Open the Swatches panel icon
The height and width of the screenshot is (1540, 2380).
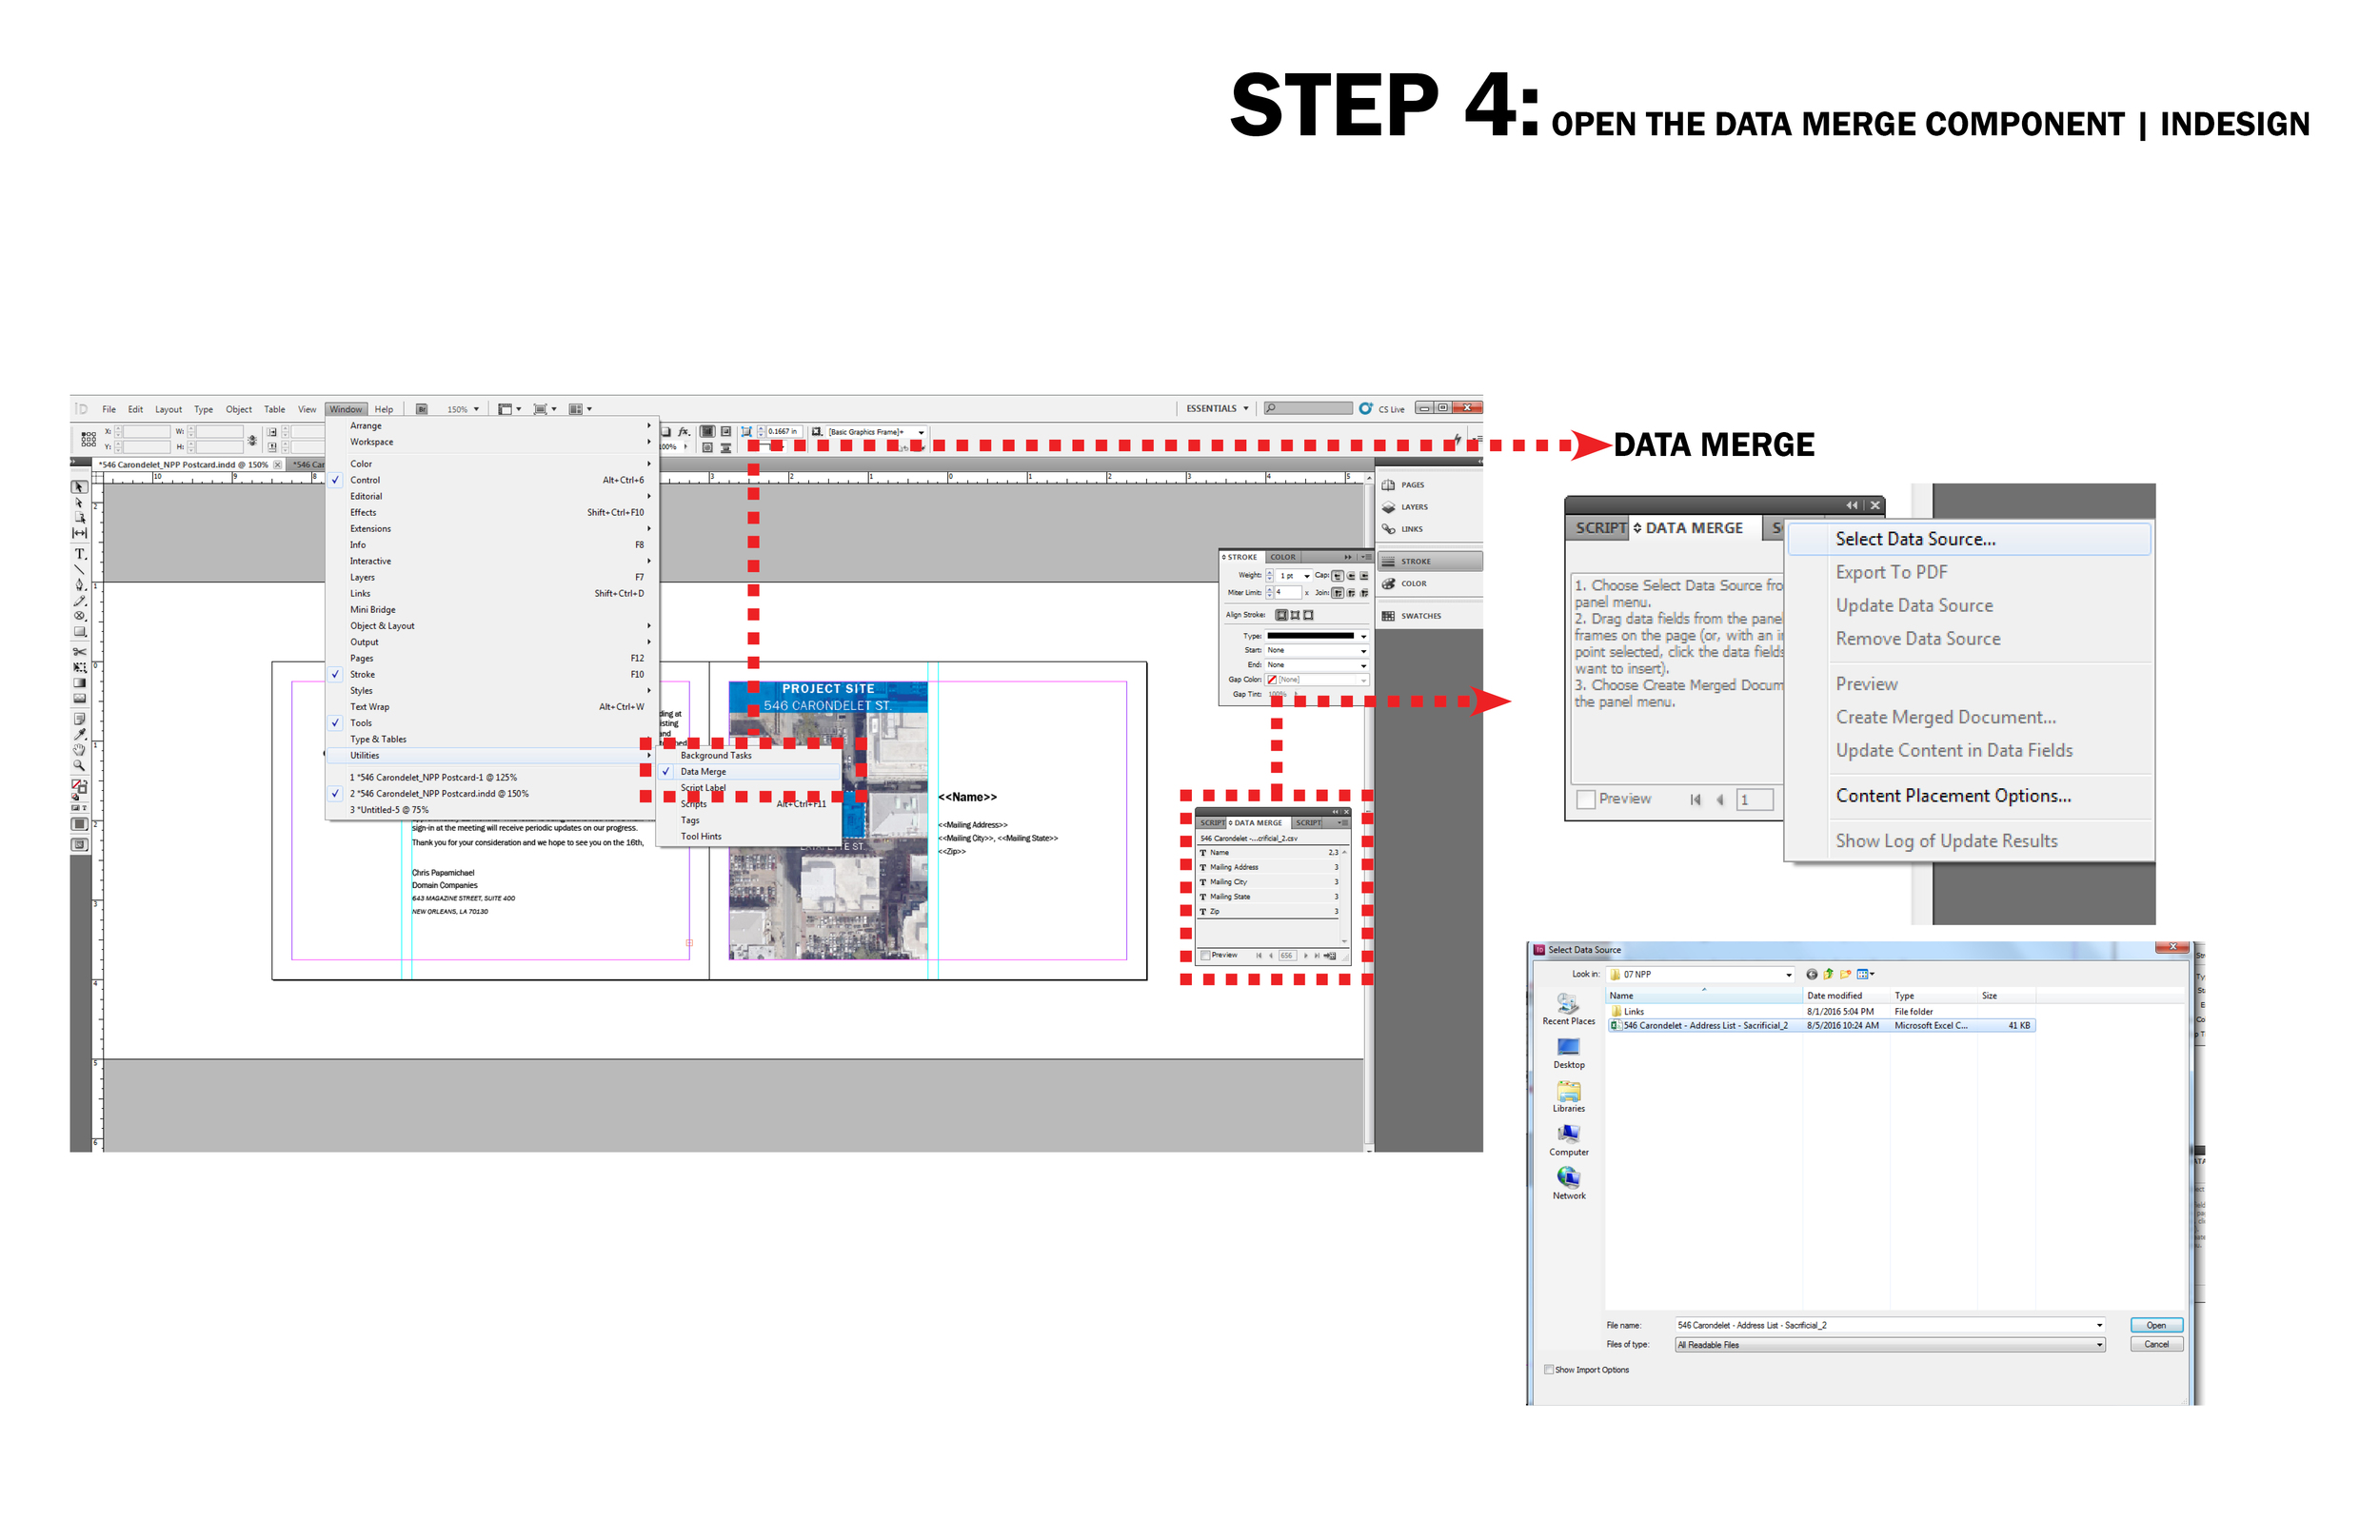1389,616
